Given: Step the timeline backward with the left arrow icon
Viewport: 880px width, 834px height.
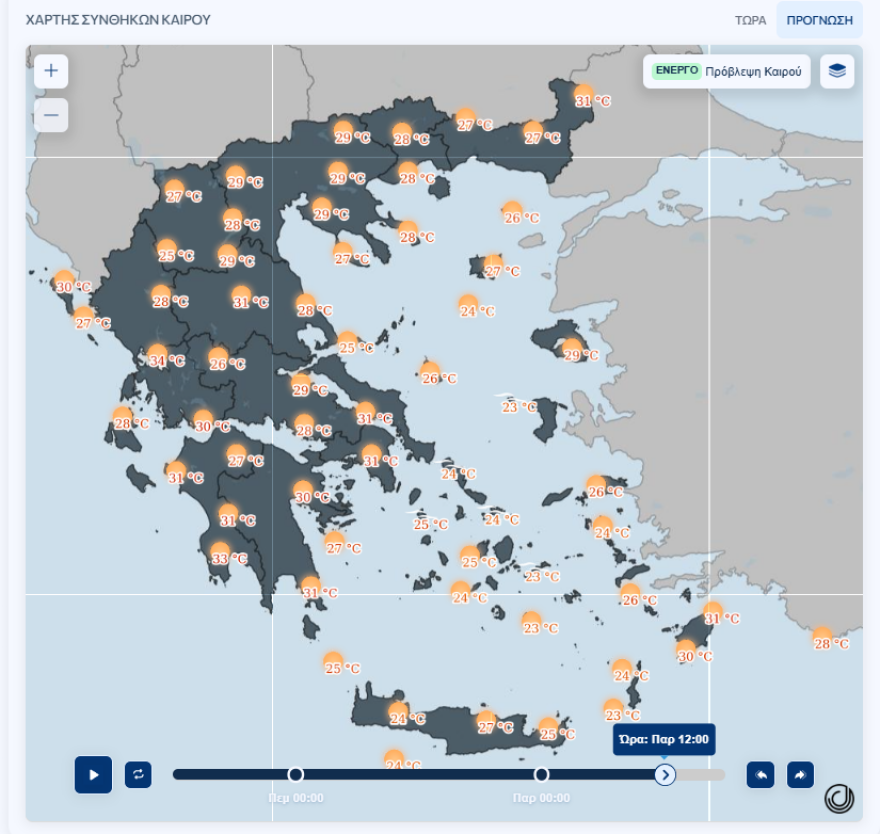Looking at the screenshot, I should pos(760,774).
